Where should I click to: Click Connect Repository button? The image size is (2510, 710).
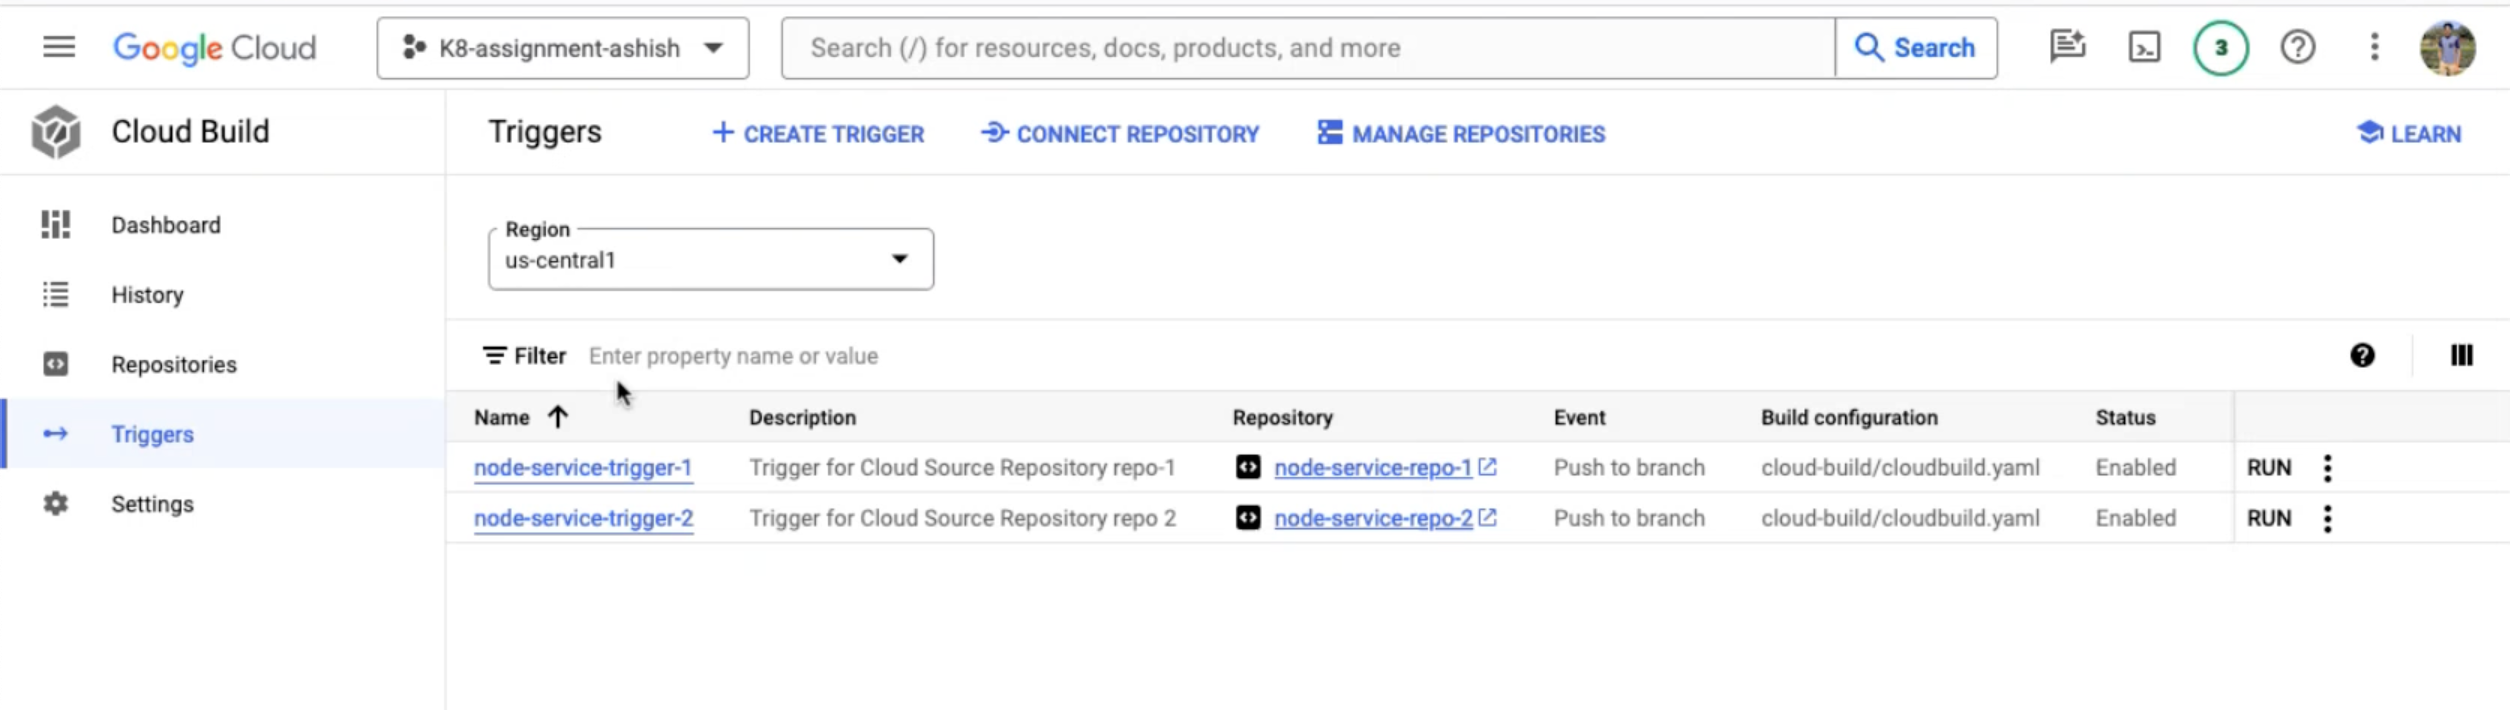pos(1120,134)
